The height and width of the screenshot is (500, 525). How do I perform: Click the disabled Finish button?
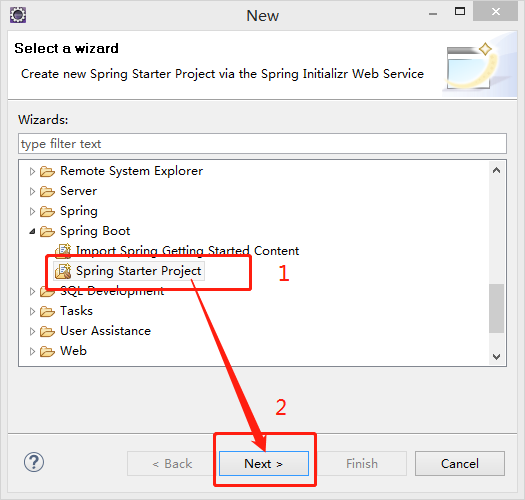point(362,463)
